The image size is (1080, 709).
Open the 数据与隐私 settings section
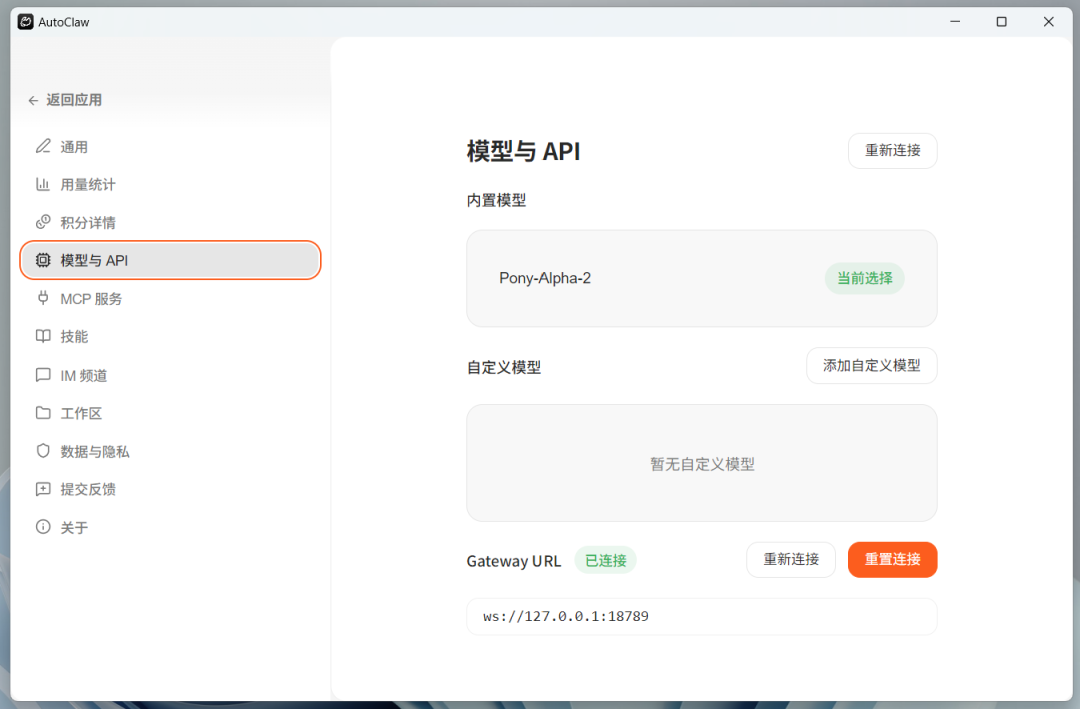pos(94,451)
